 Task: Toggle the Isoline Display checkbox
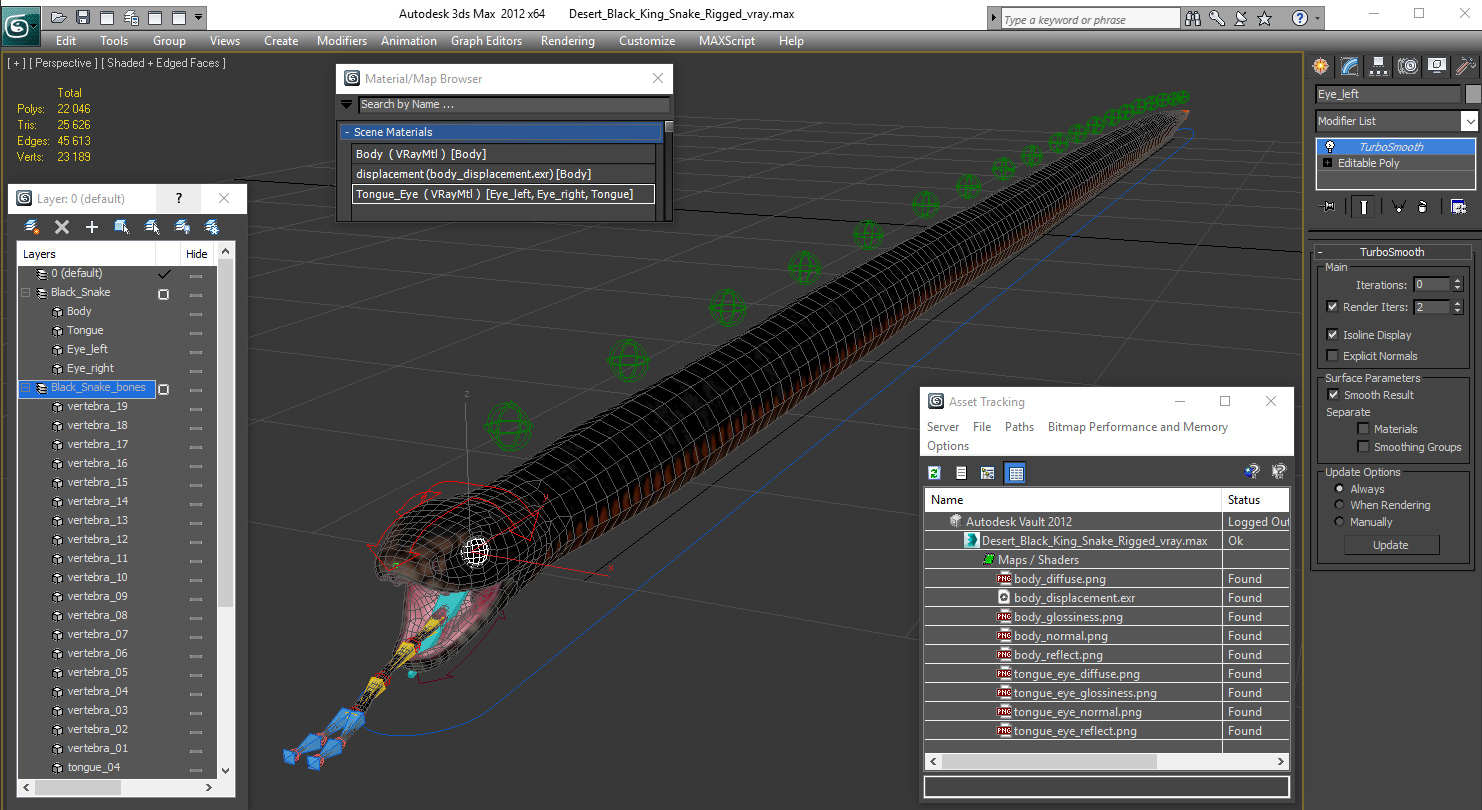pyautogui.click(x=1332, y=335)
